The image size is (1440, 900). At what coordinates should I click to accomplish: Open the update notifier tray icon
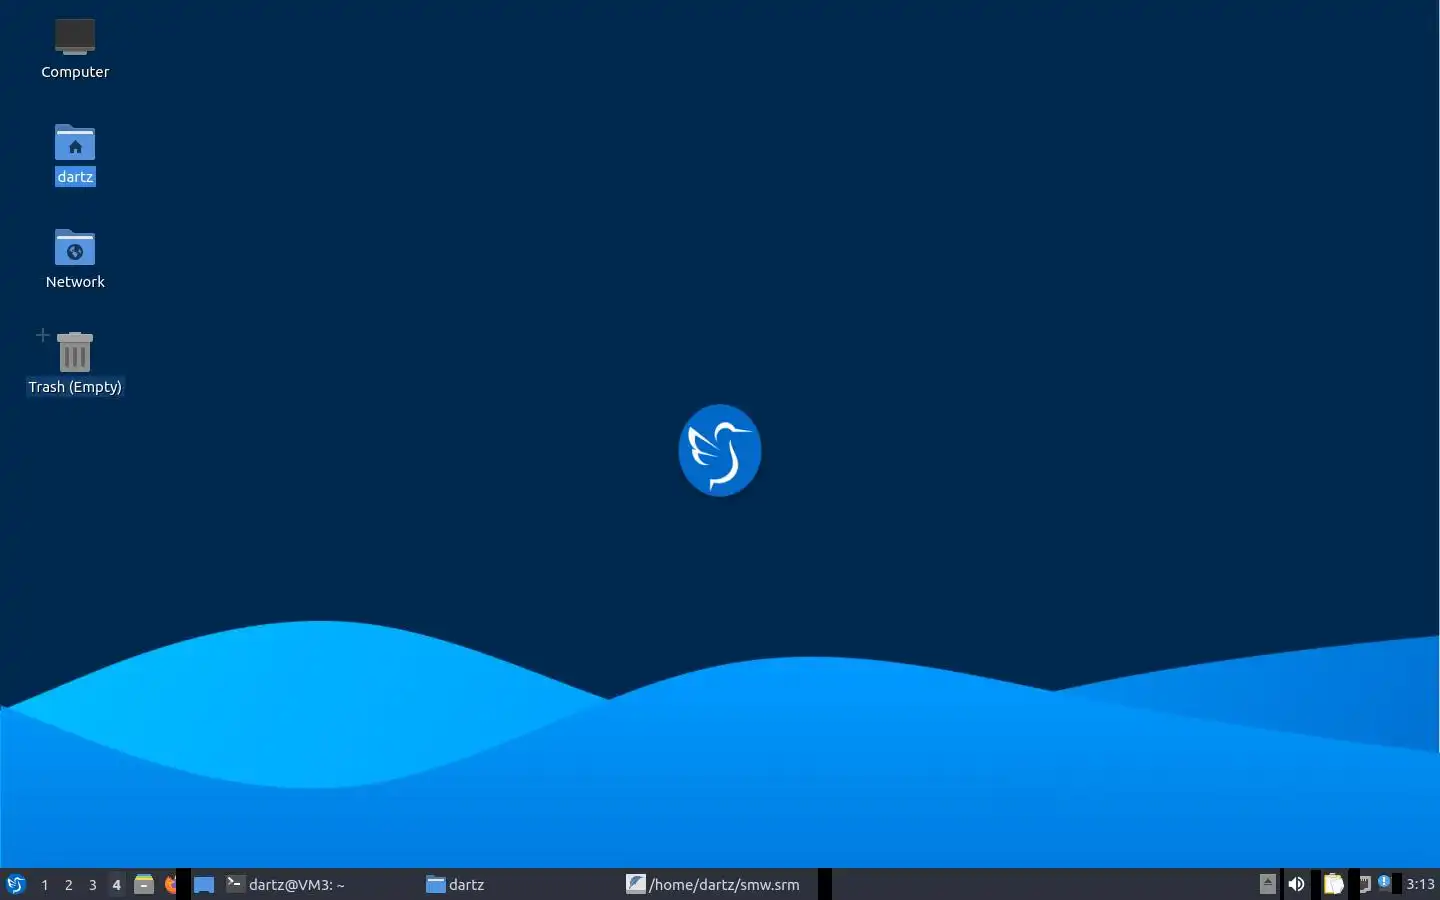click(x=1384, y=882)
